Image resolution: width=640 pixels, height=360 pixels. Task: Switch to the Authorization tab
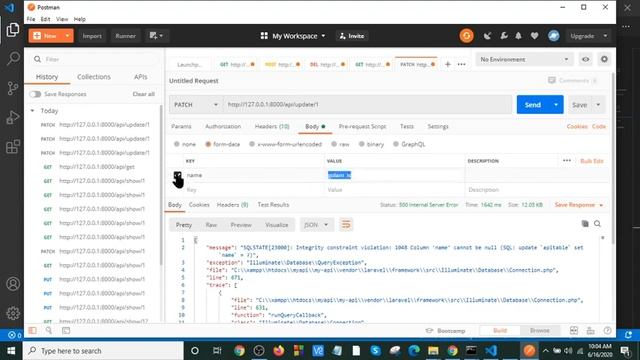223,127
